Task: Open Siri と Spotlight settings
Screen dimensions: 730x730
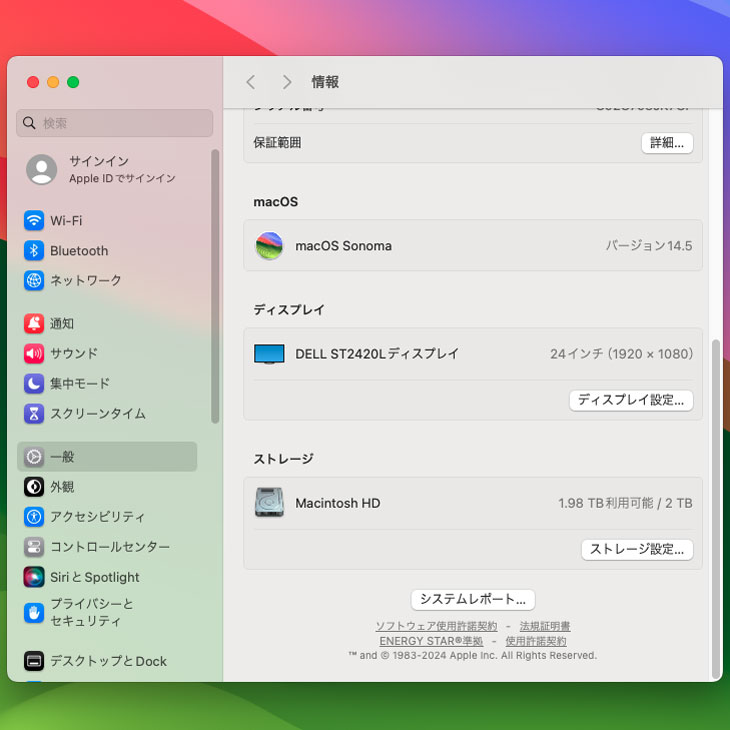Action: 94,577
